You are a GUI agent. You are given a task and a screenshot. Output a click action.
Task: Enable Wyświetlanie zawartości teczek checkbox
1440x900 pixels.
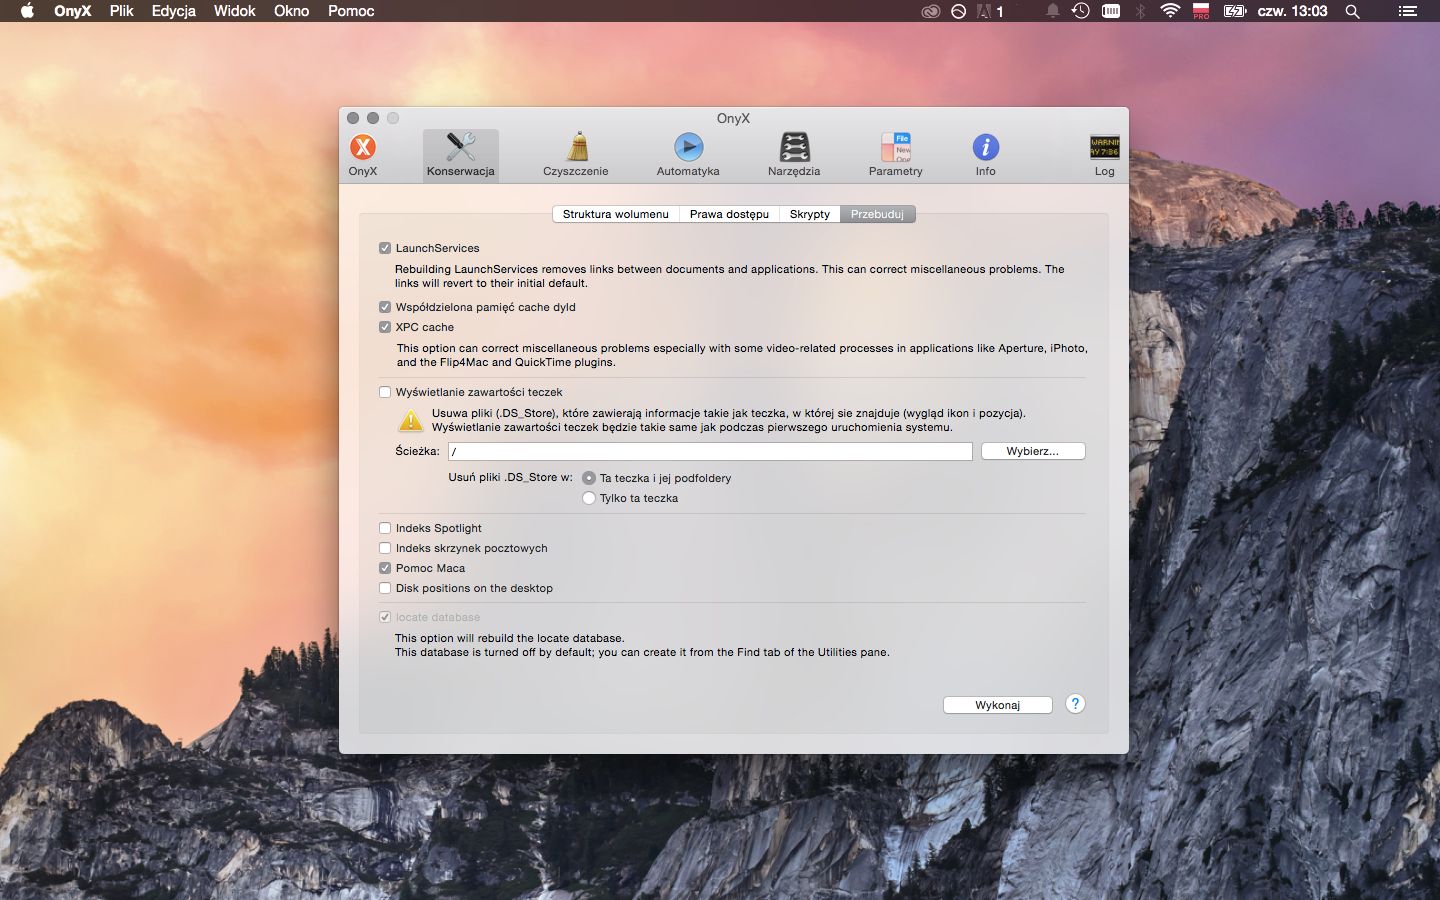385,392
